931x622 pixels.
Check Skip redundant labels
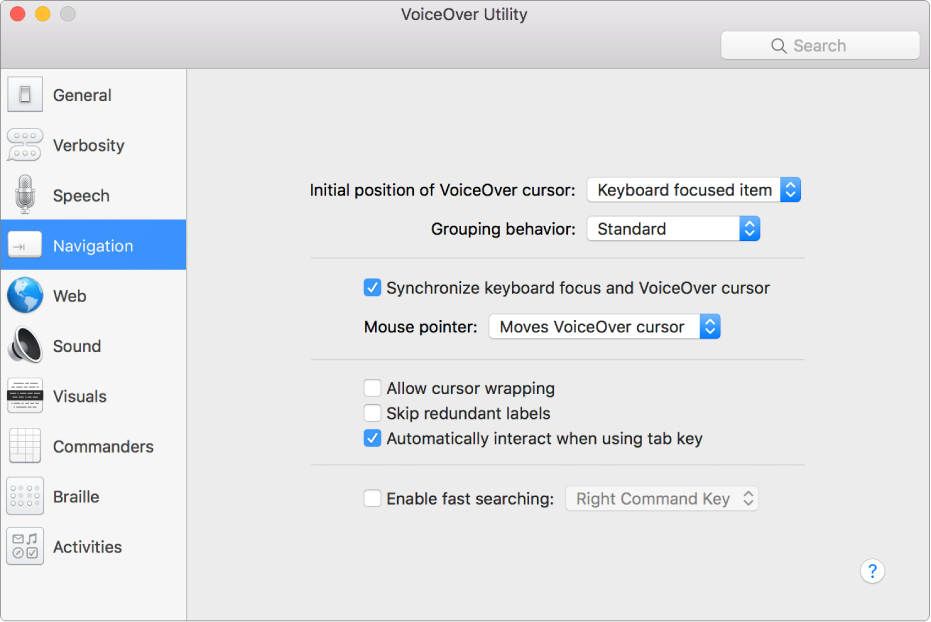[372, 413]
